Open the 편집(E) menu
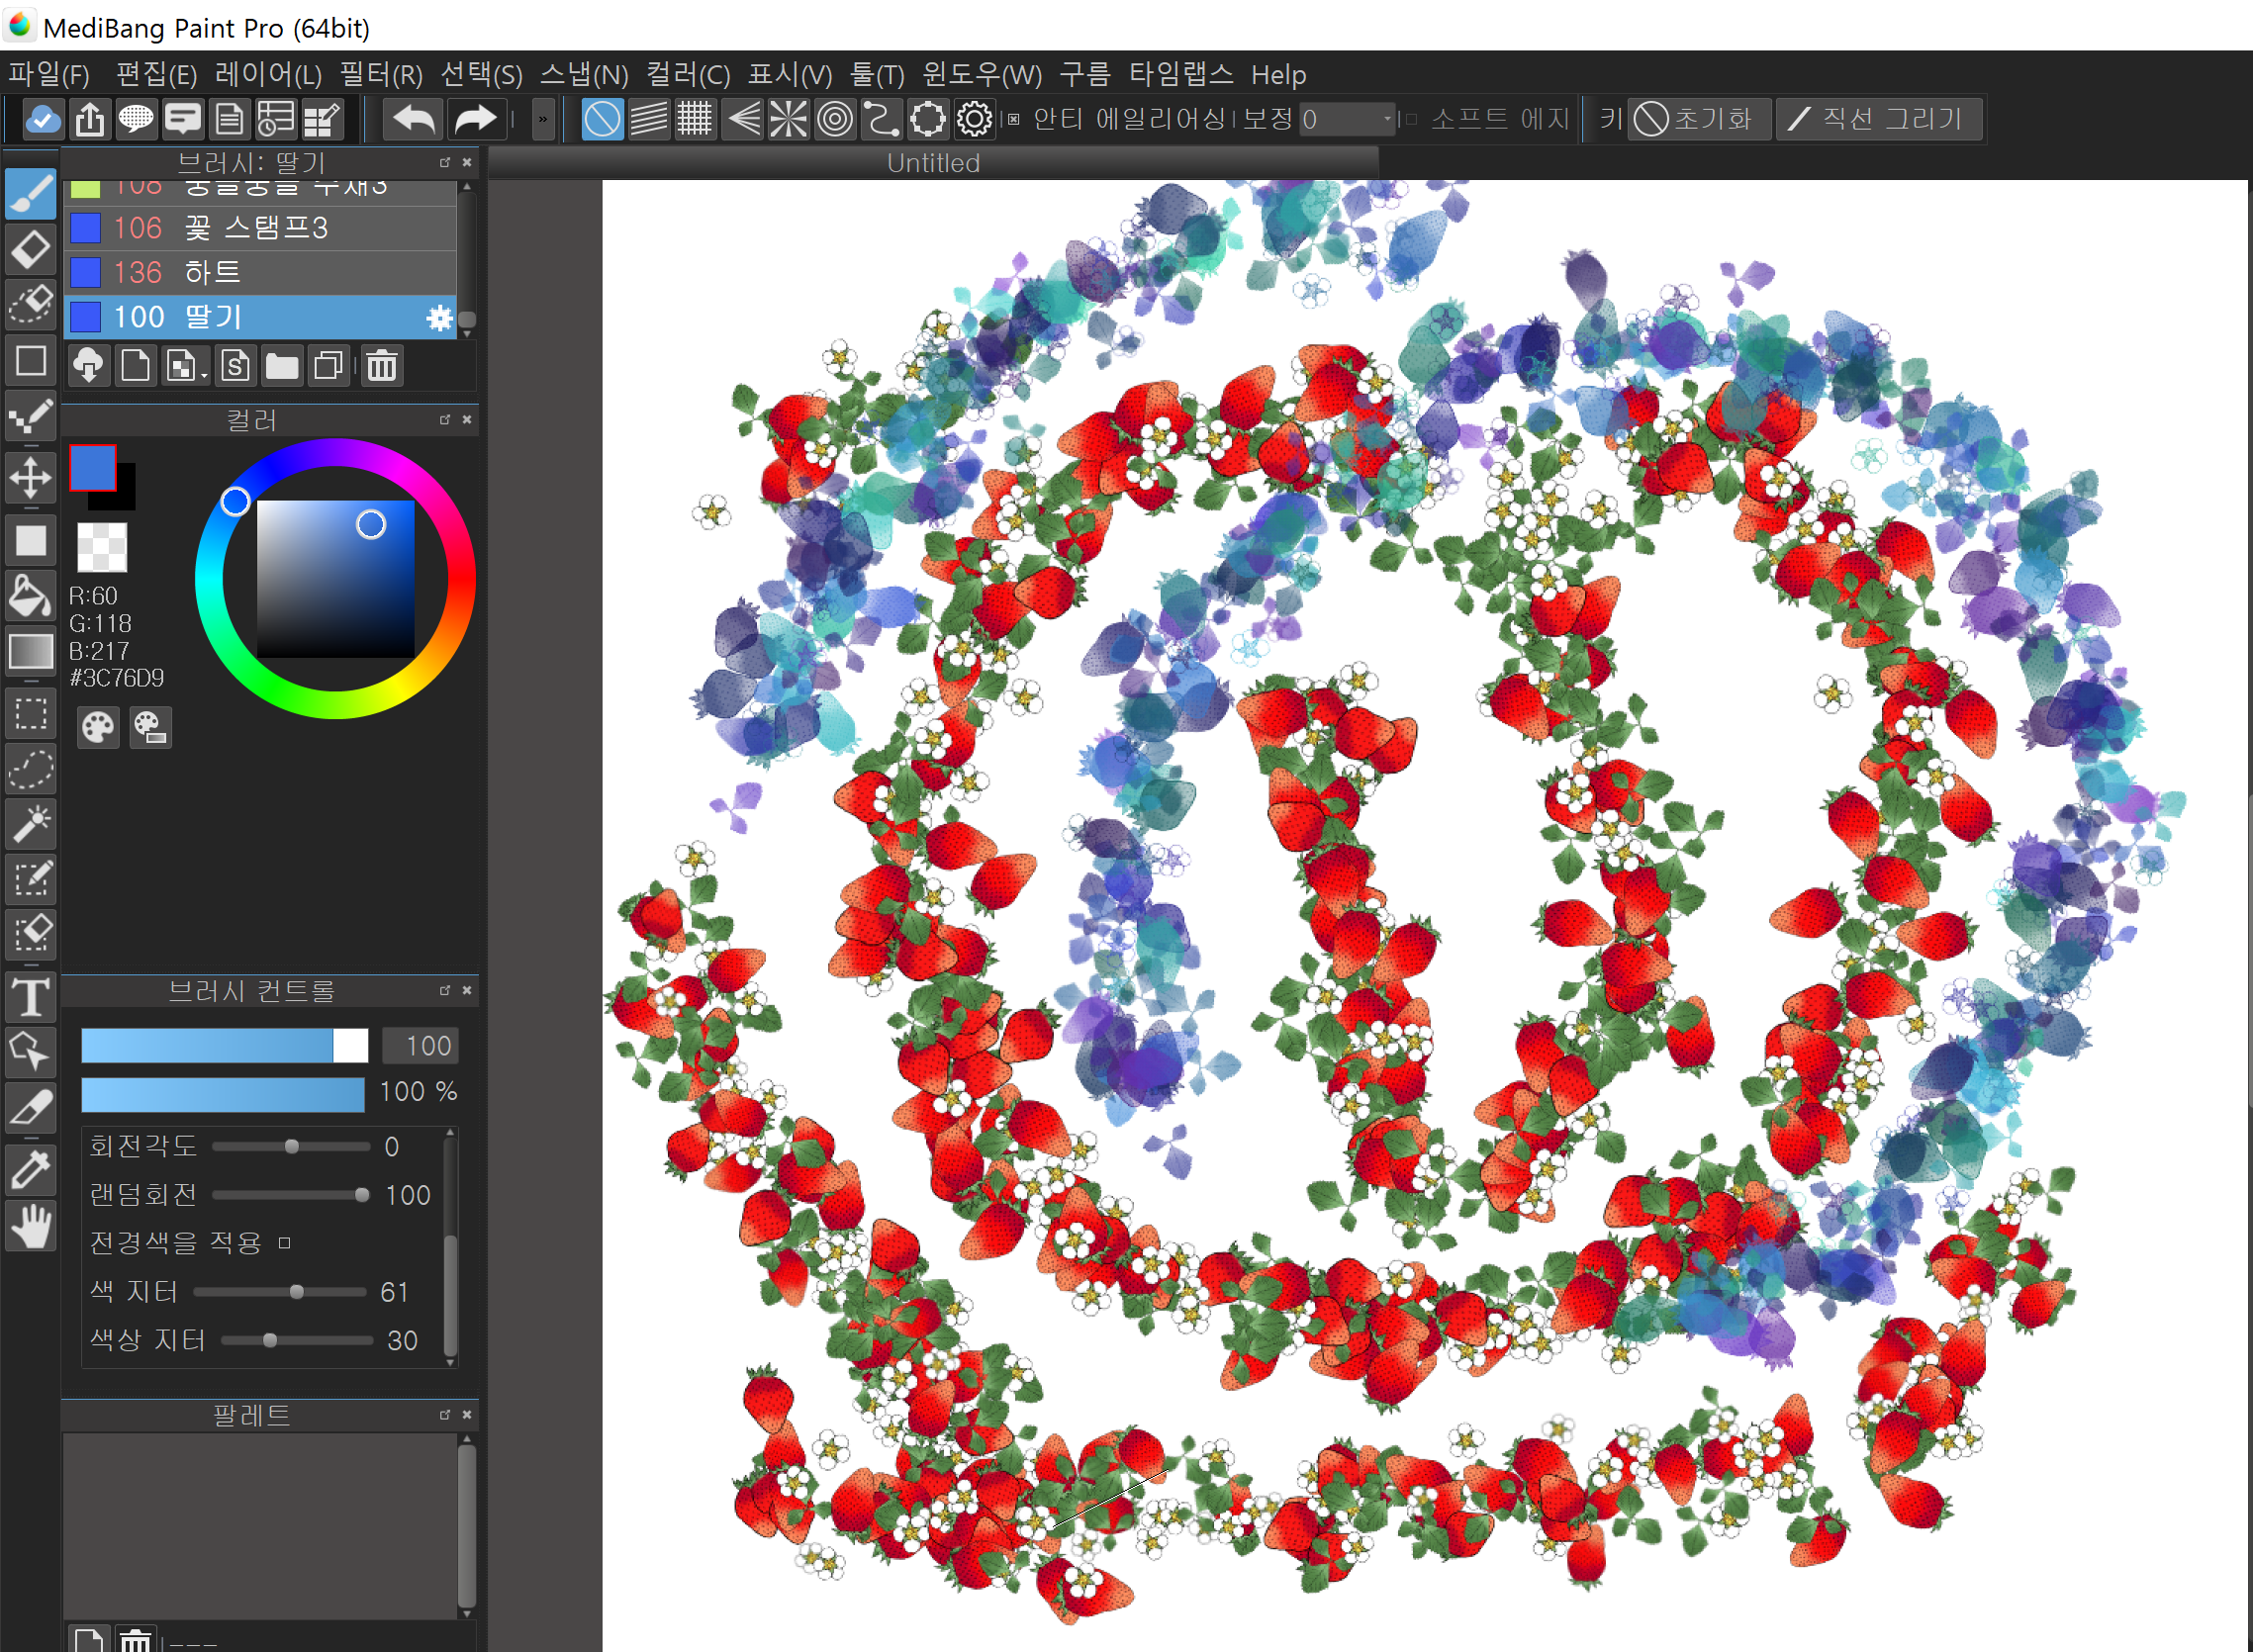The height and width of the screenshot is (1652, 2253). [156, 74]
